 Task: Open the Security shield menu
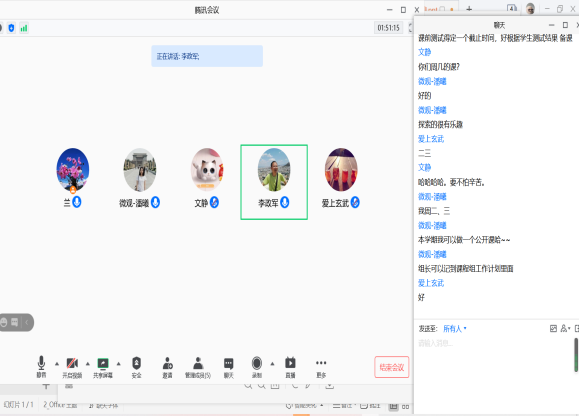click(136, 367)
